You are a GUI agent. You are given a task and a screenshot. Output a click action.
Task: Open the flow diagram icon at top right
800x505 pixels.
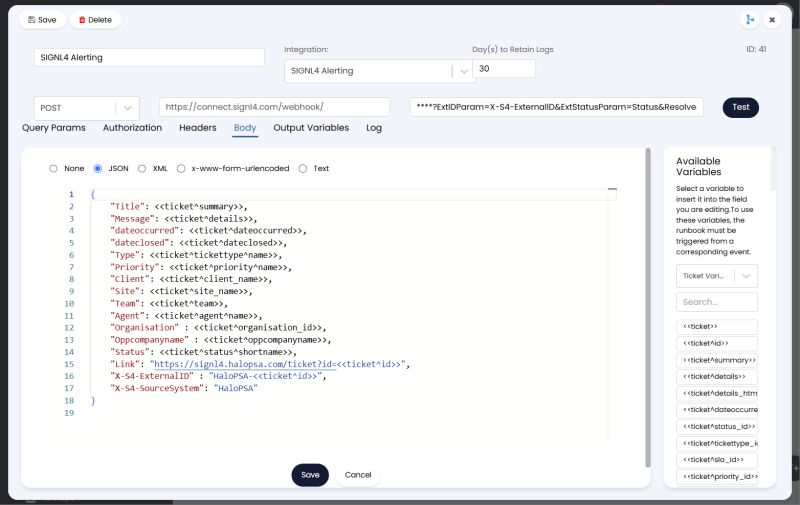pyautogui.click(x=749, y=19)
